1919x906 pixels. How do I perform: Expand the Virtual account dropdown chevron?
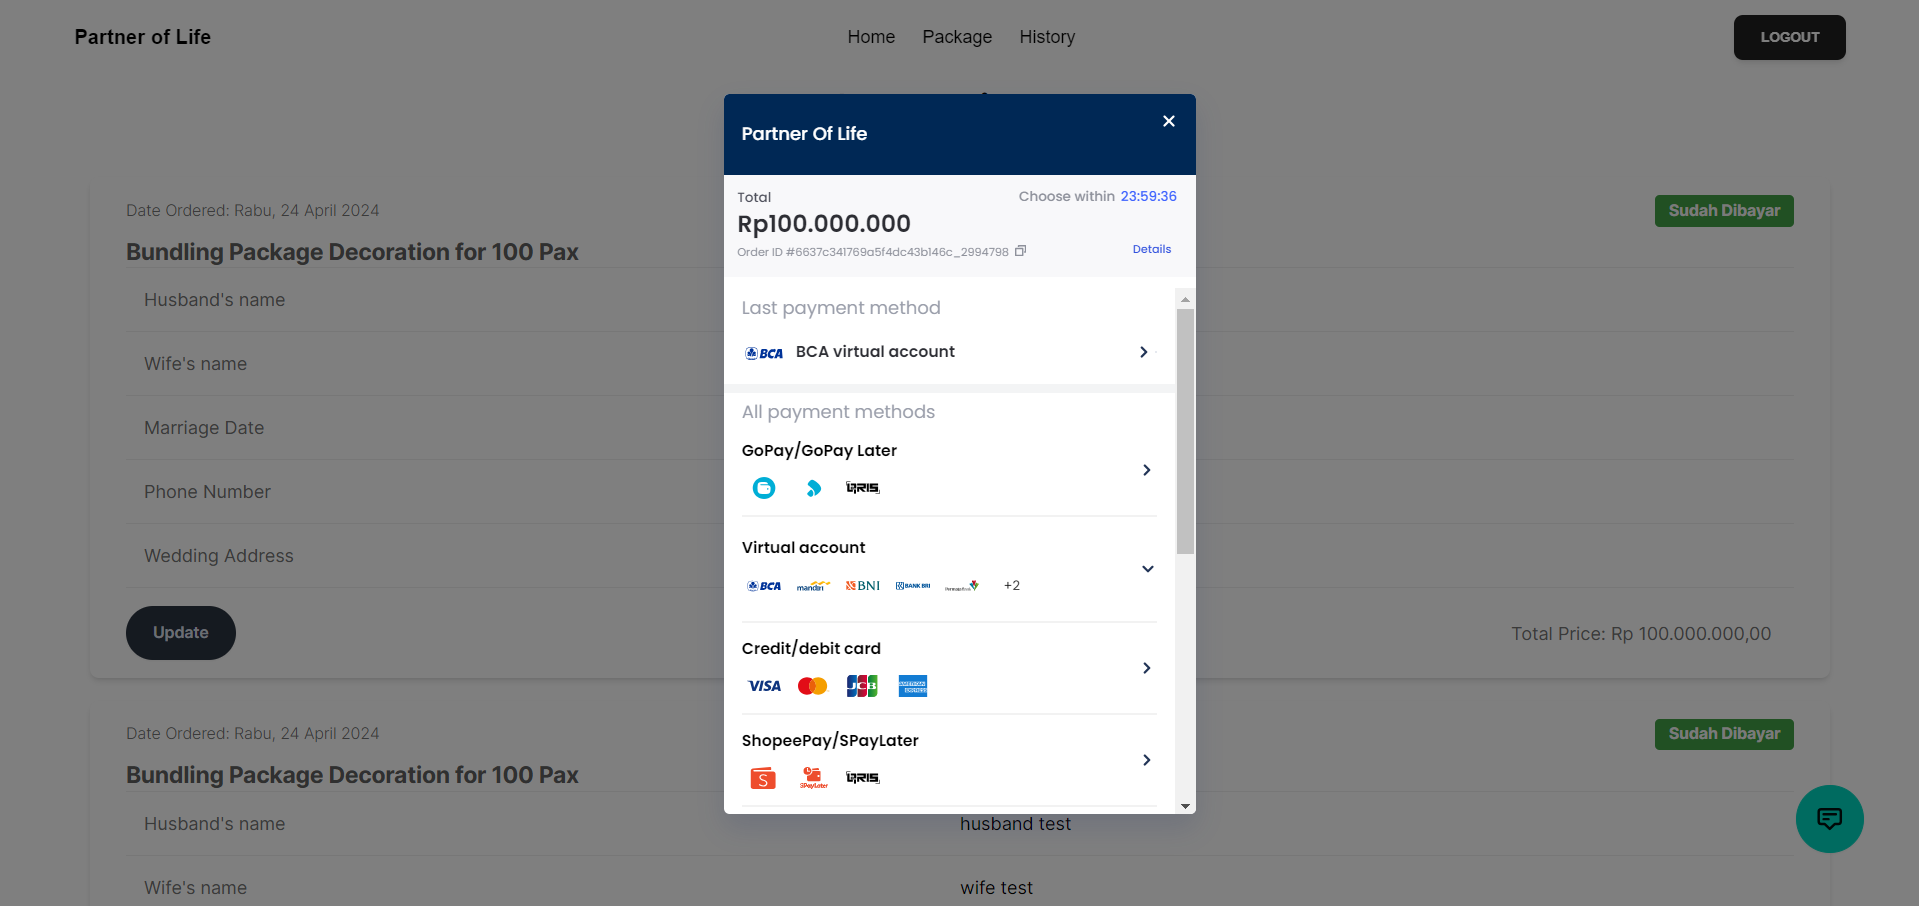point(1147,569)
